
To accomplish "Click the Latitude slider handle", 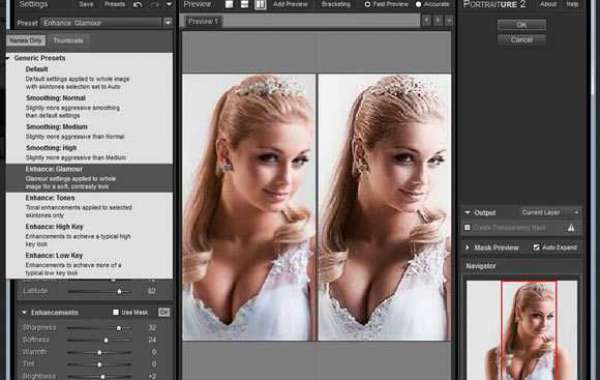I will [x=119, y=292].
